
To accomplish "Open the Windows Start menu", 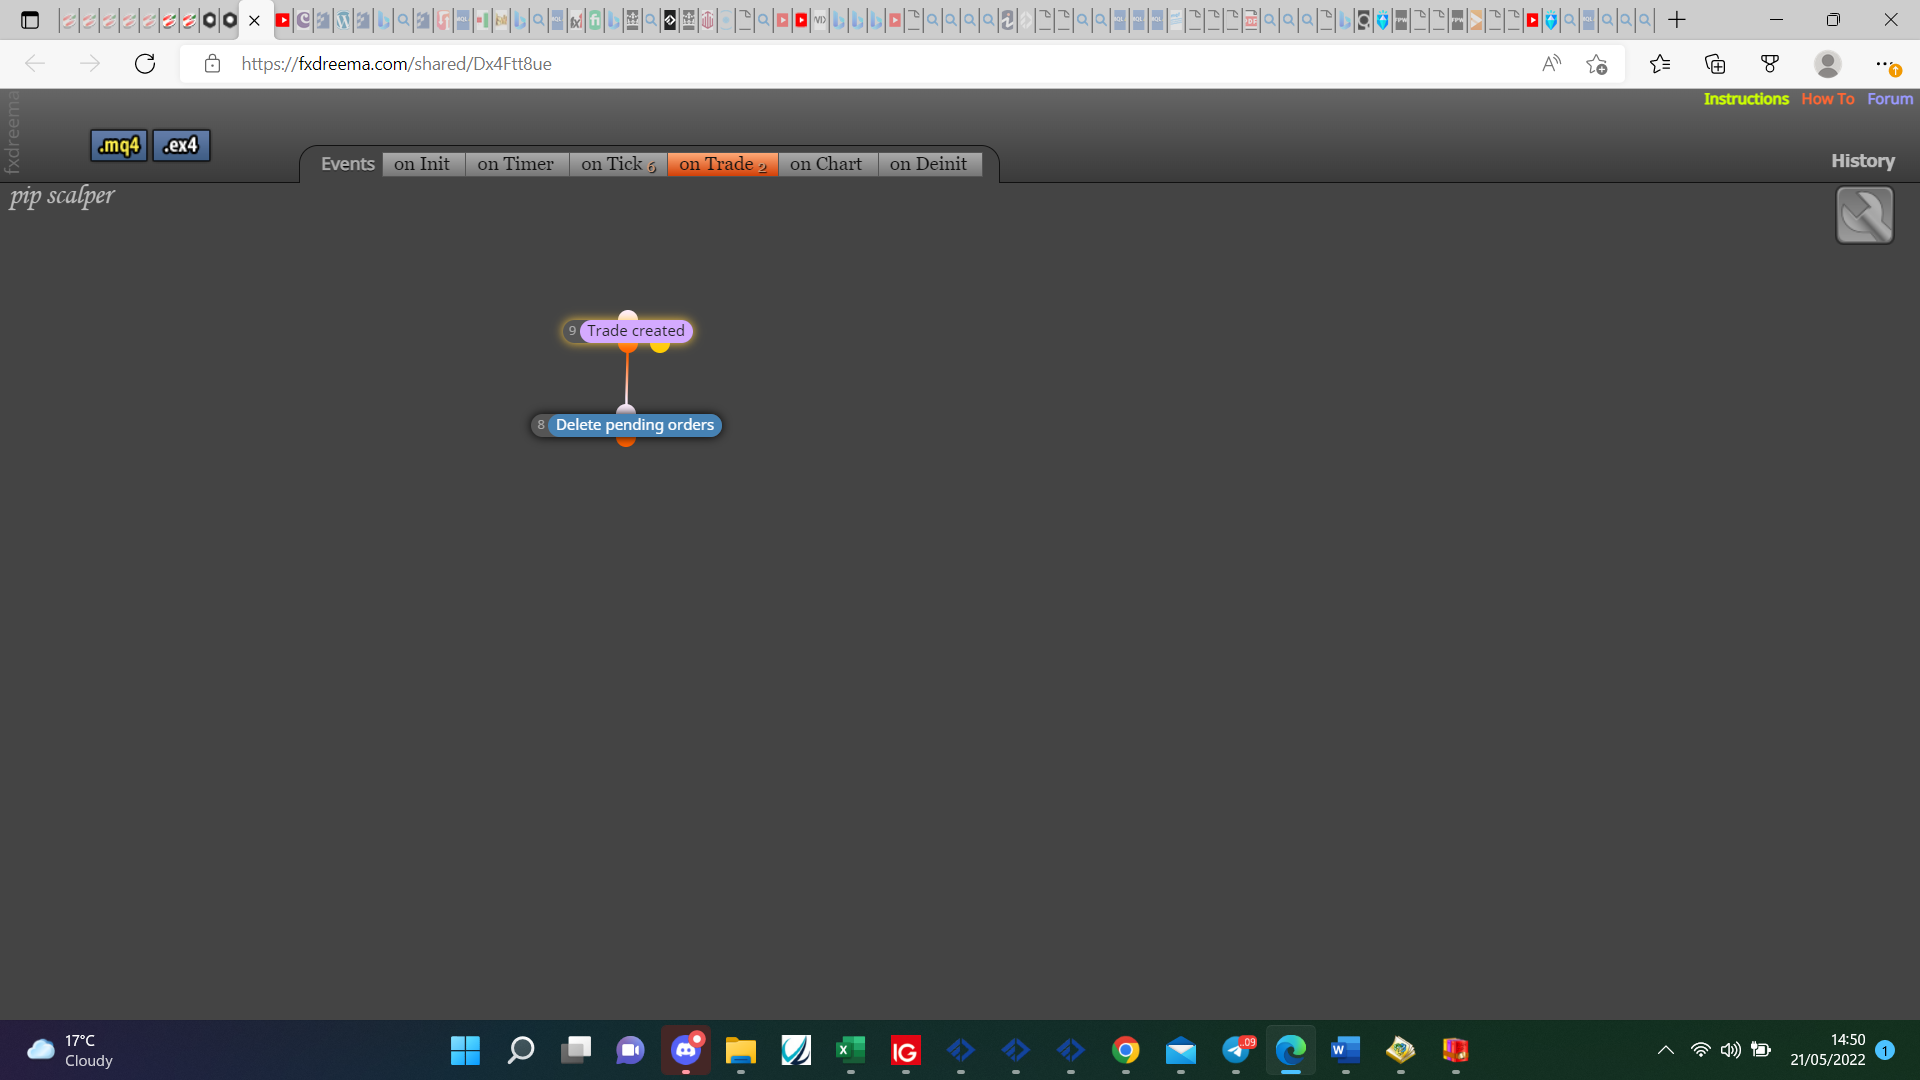I will click(465, 1050).
